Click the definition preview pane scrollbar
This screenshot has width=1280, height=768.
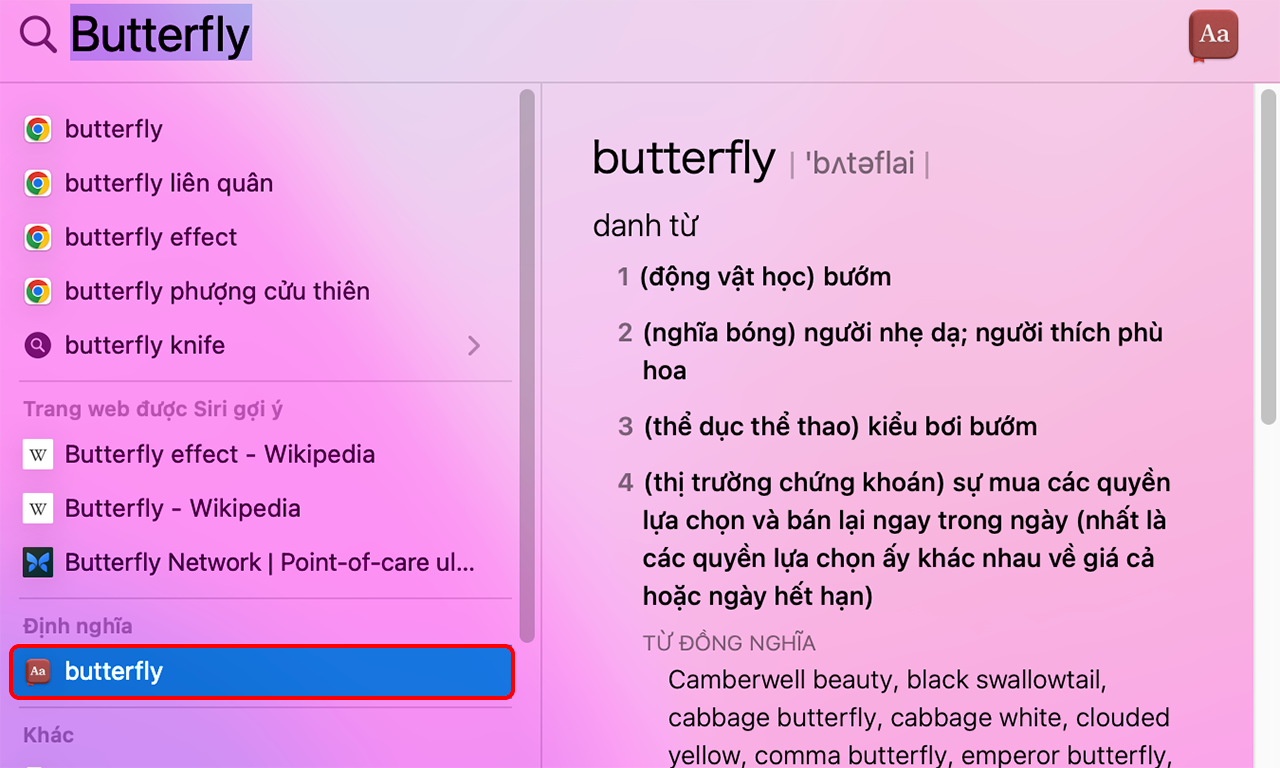click(1268, 255)
